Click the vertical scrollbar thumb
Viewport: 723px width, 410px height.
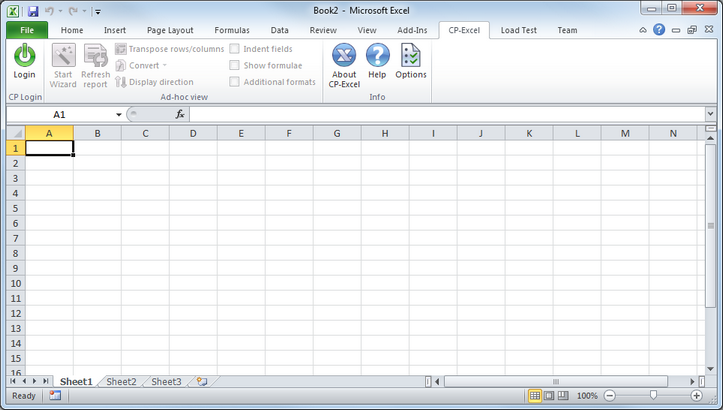point(710,226)
